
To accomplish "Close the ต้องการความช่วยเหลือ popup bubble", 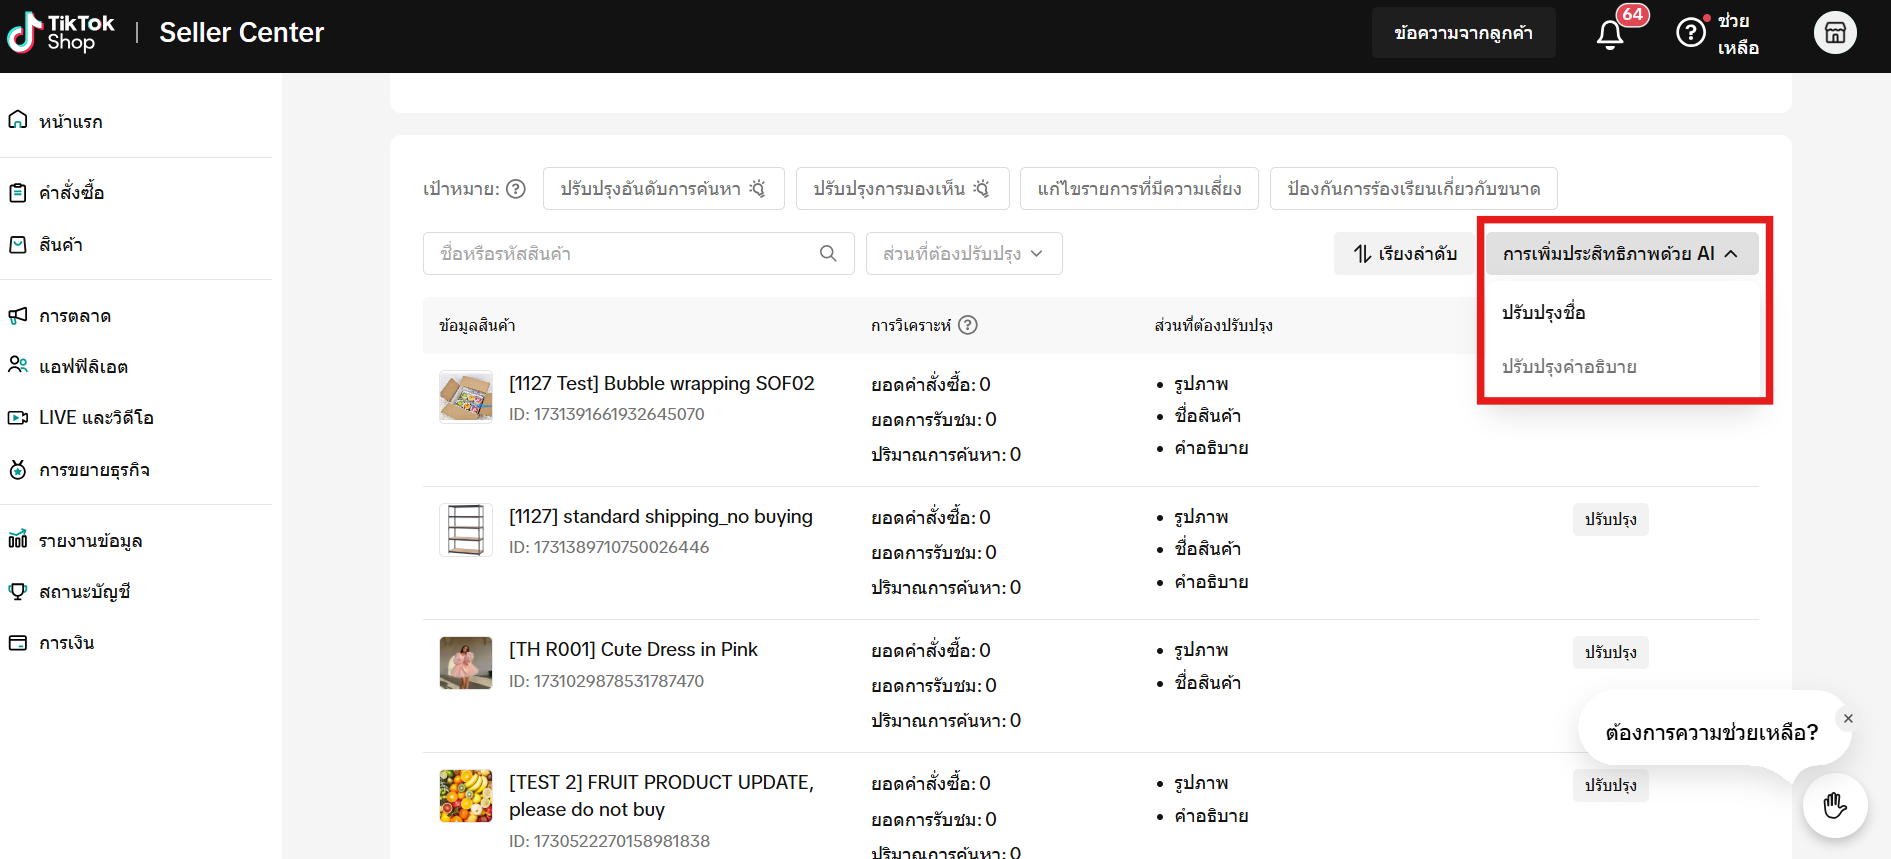I will 1848,719.
